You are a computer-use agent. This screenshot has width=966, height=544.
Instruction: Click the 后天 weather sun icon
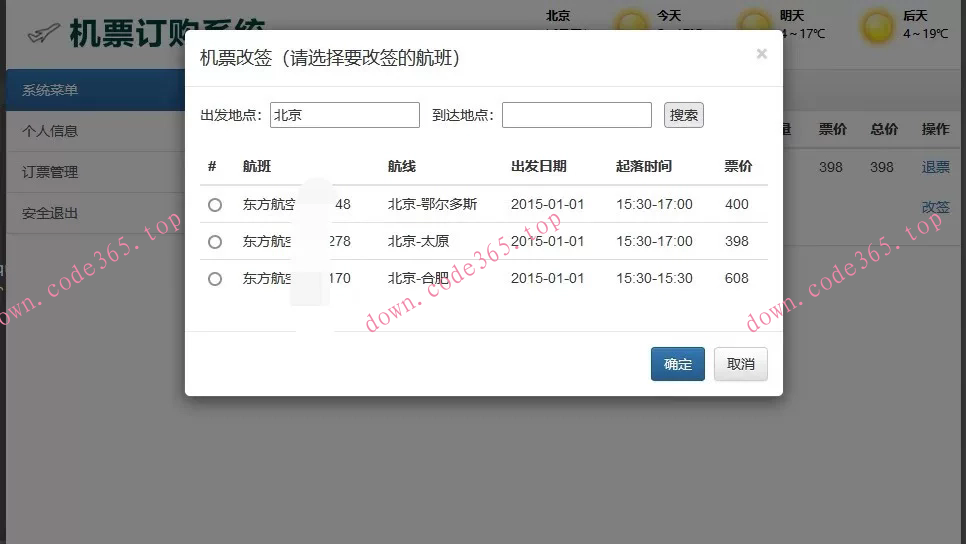877,26
